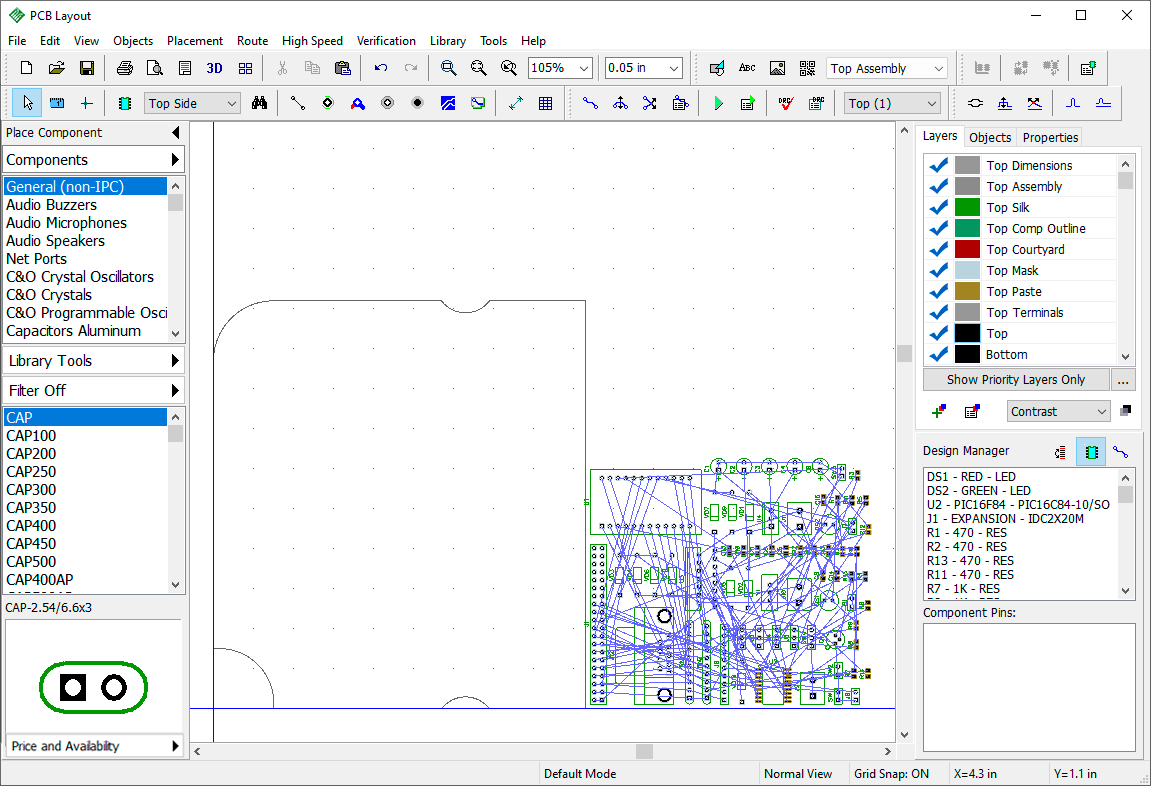Open the Top Assembly layer dropdown

pyautogui.click(x=938, y=68)
